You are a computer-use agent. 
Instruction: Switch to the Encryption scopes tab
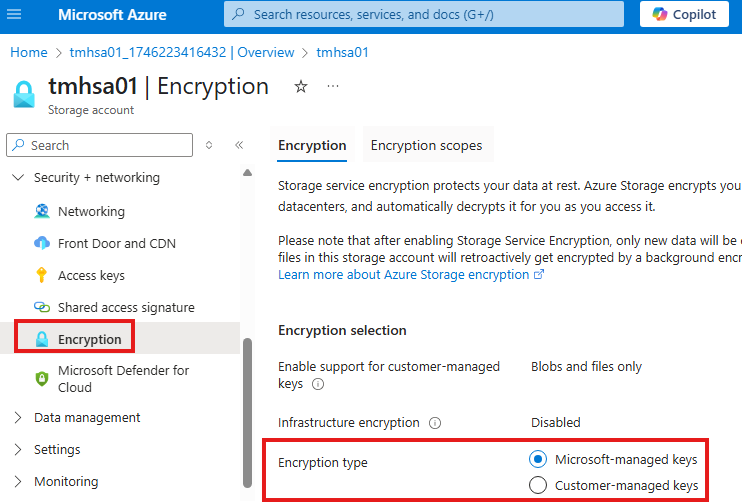(426, 146)
